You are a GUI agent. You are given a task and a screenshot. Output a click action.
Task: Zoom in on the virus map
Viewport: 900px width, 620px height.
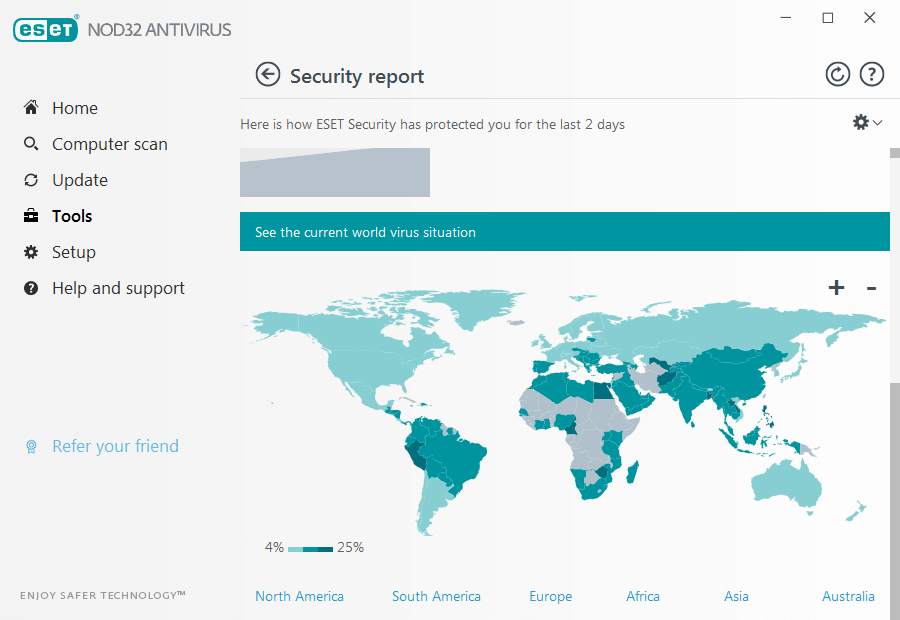(x=835, y=287)
